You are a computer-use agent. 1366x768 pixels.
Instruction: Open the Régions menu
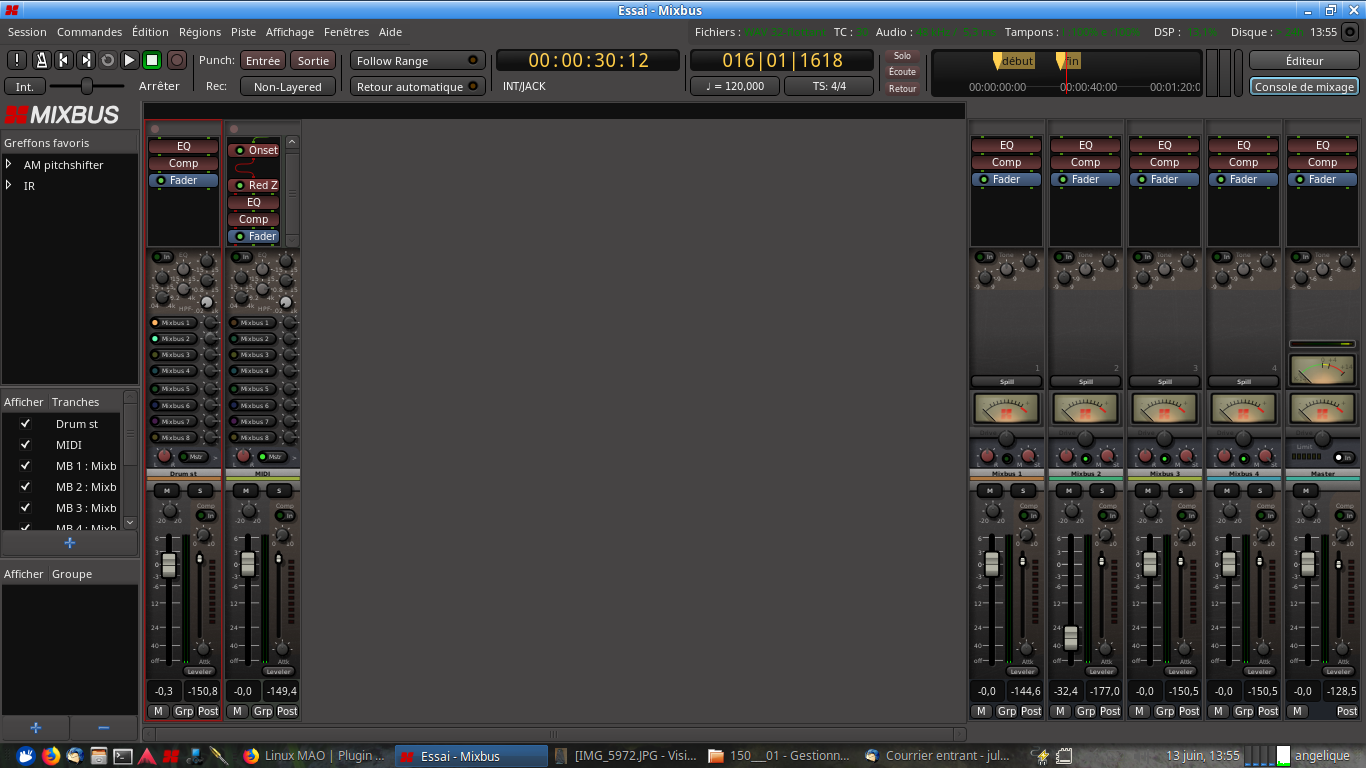coord(200,32)
